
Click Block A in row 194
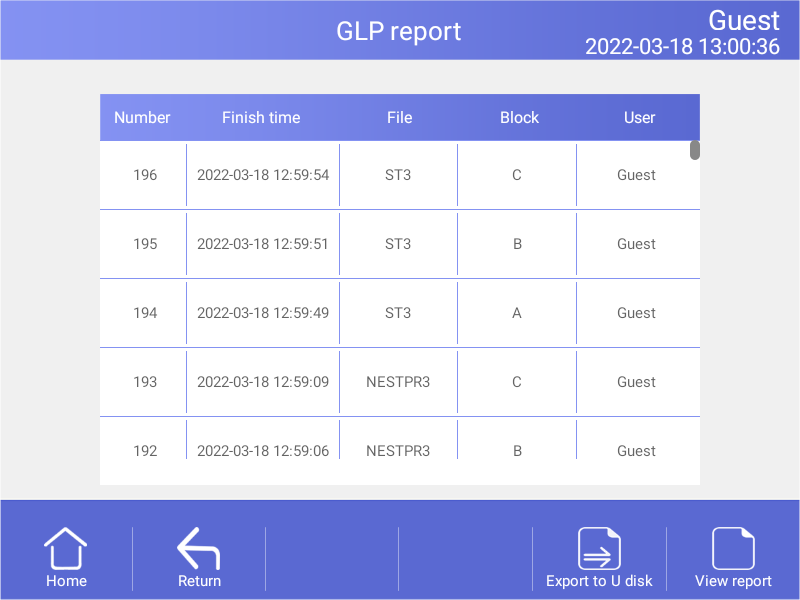[x=517, y=313]
